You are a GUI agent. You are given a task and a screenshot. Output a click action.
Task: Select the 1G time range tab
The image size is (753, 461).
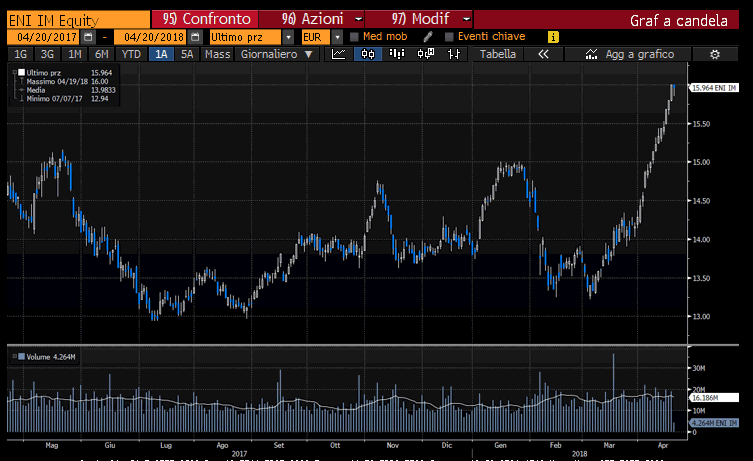point(21,54)
